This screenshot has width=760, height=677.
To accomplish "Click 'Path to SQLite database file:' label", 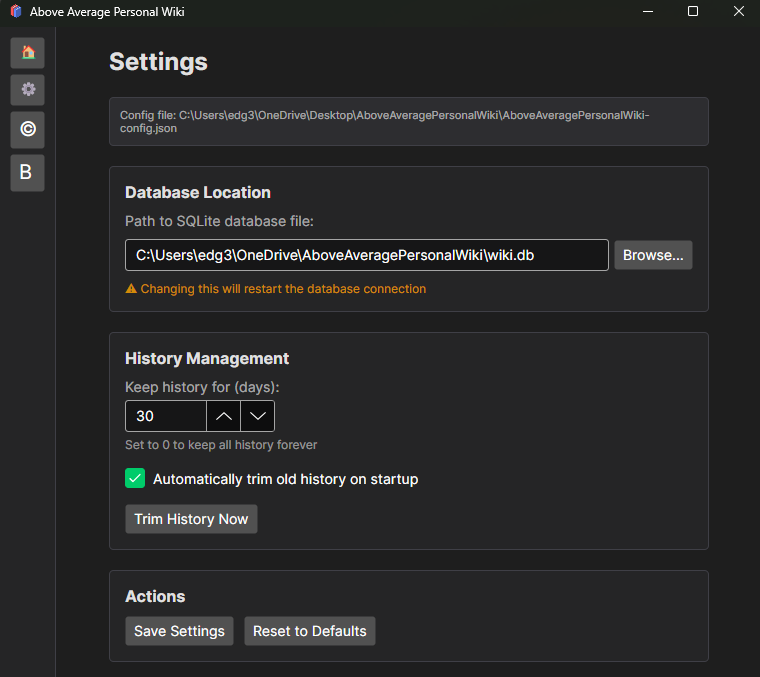I will [219, 221].
